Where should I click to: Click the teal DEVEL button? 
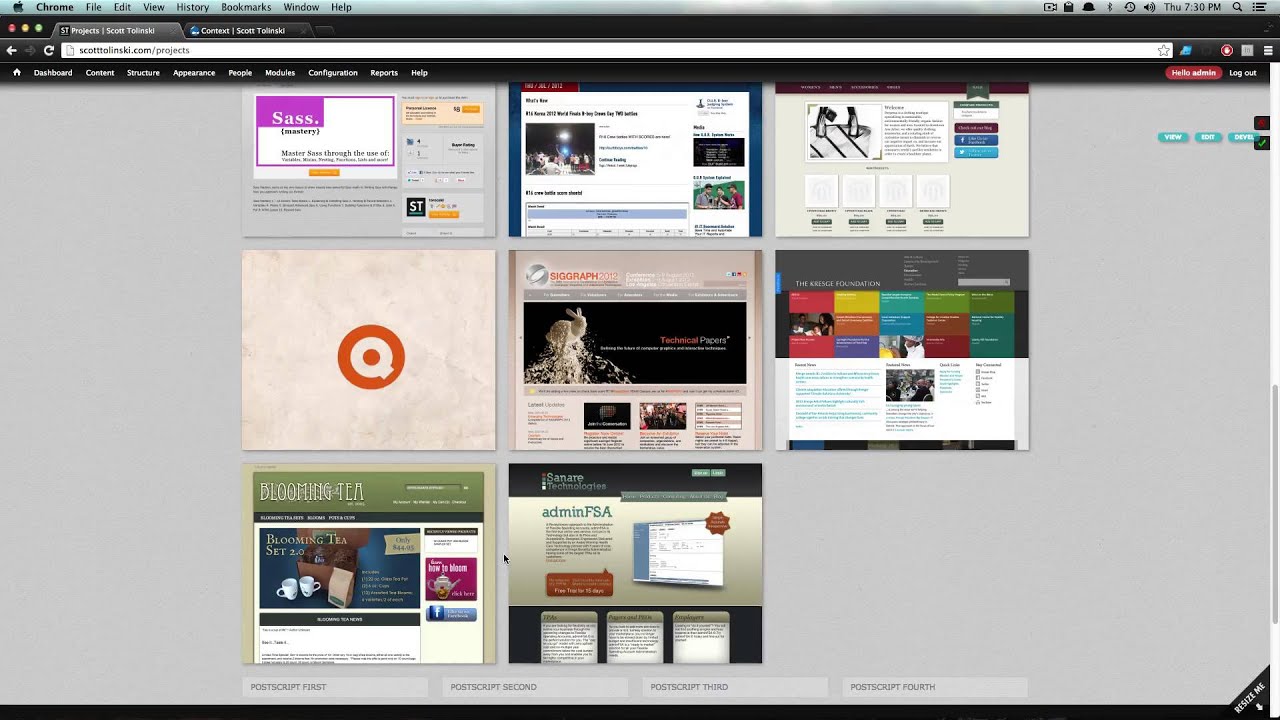click(1243, 137)
